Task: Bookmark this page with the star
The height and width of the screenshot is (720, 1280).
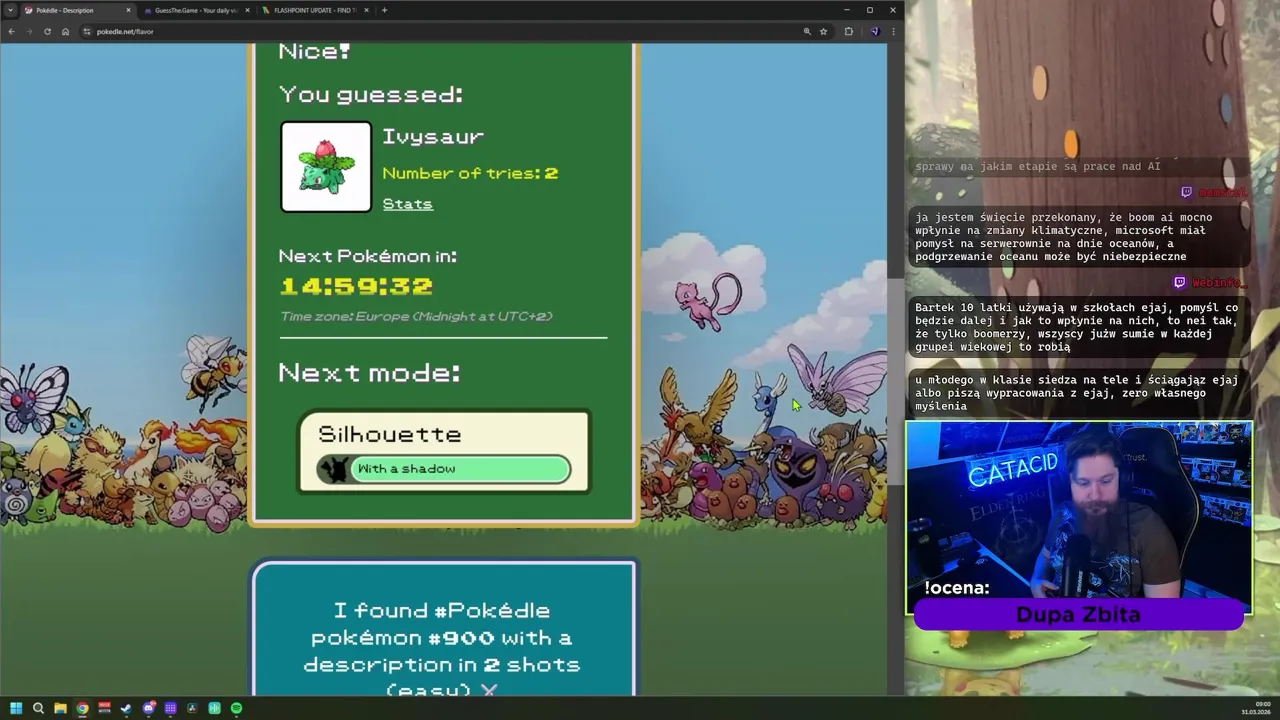Action: (823, 31)
